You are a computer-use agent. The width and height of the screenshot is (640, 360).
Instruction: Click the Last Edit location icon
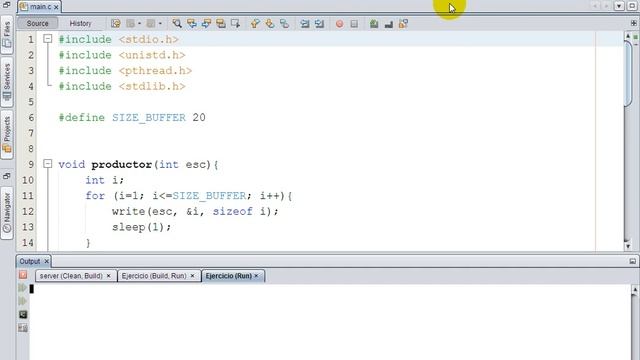pos(116,24)
